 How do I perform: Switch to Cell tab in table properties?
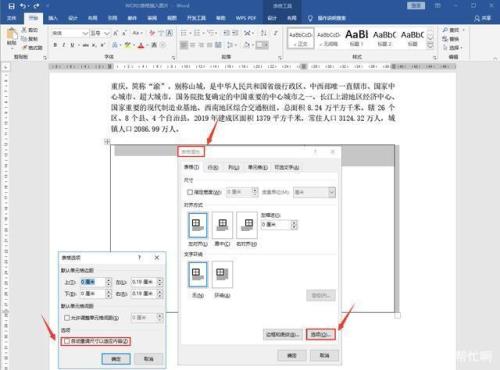(258, 167)
